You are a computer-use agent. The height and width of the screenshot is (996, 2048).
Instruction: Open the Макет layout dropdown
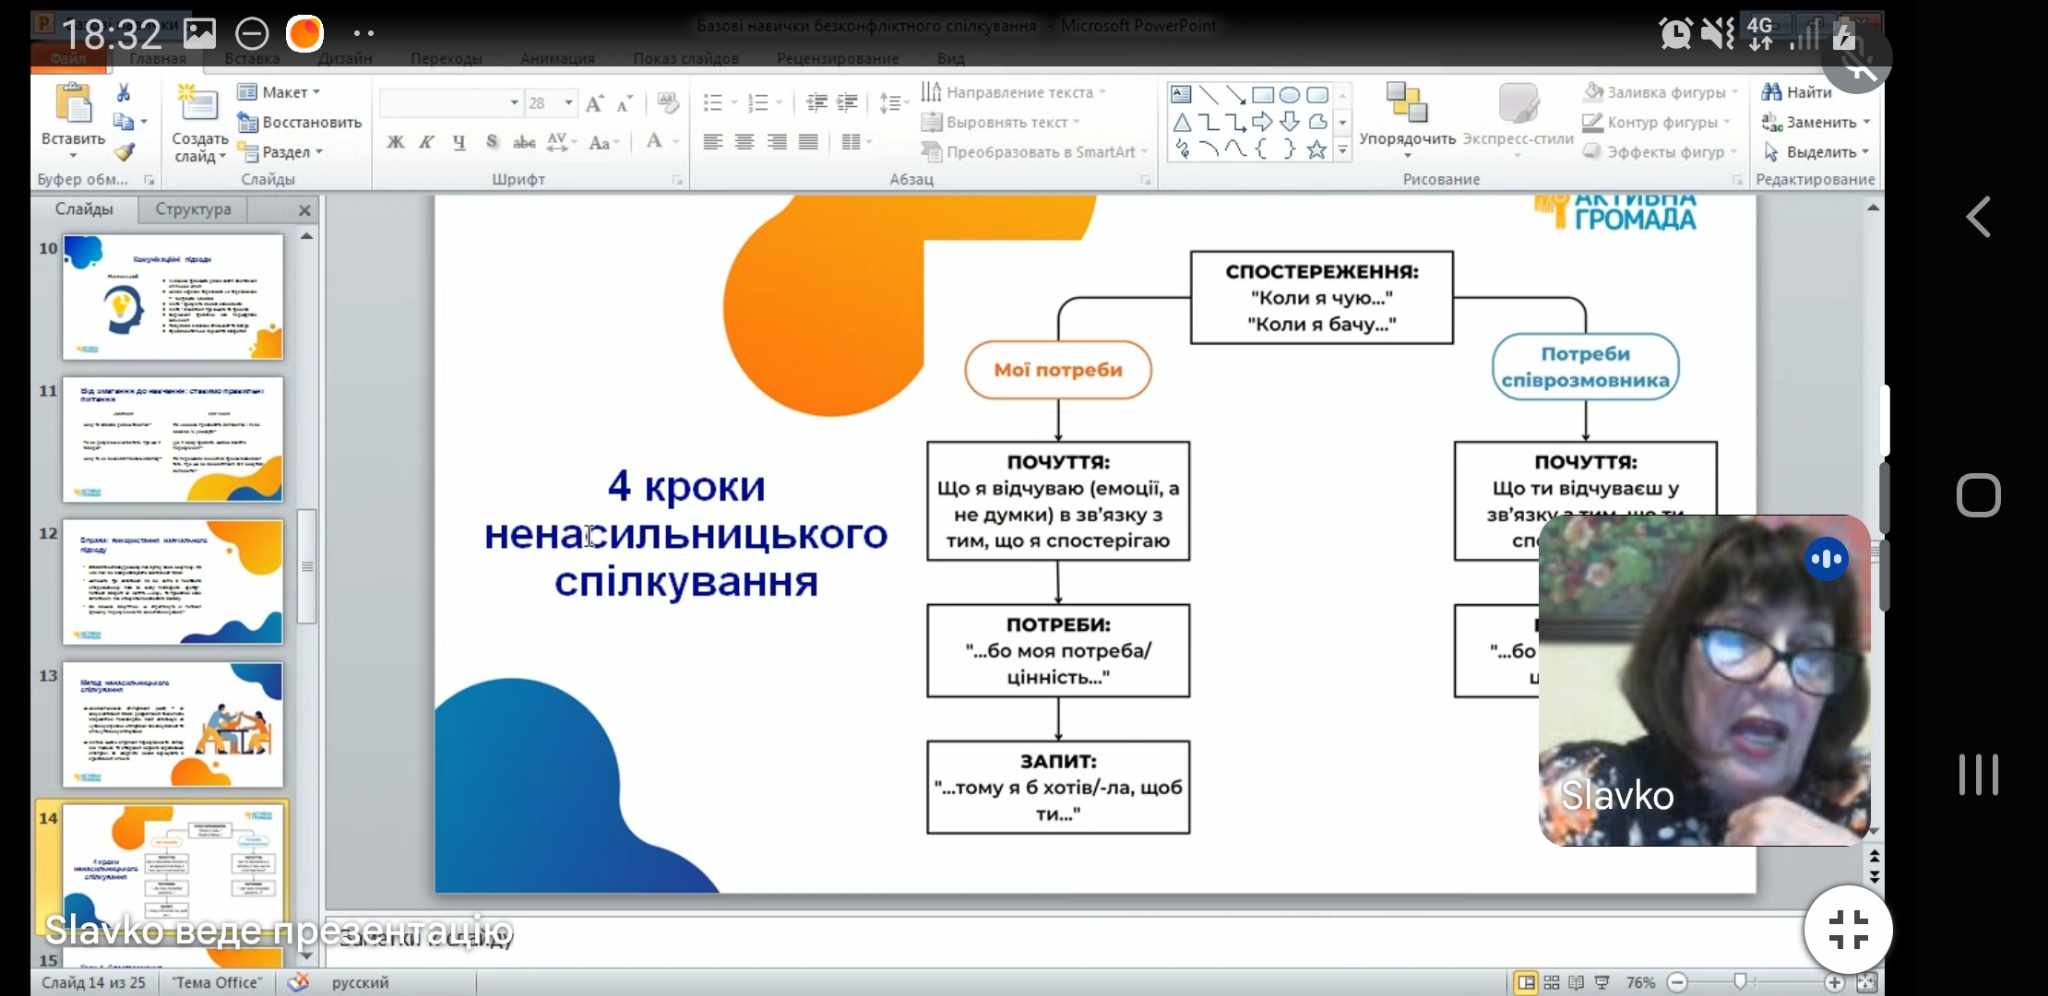(280, 92)
